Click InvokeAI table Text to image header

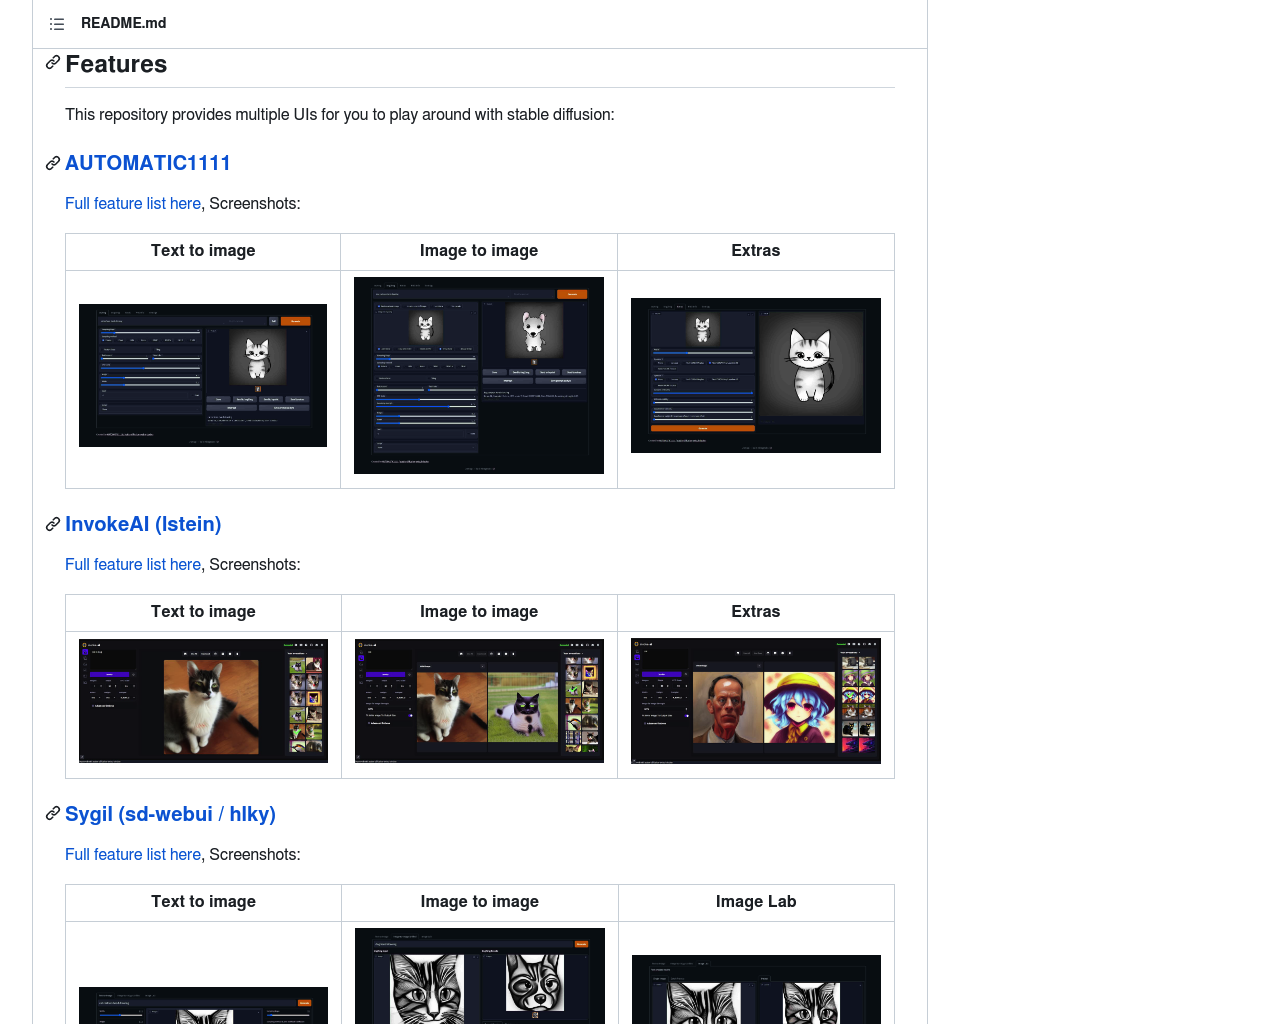tap(203, 611)
